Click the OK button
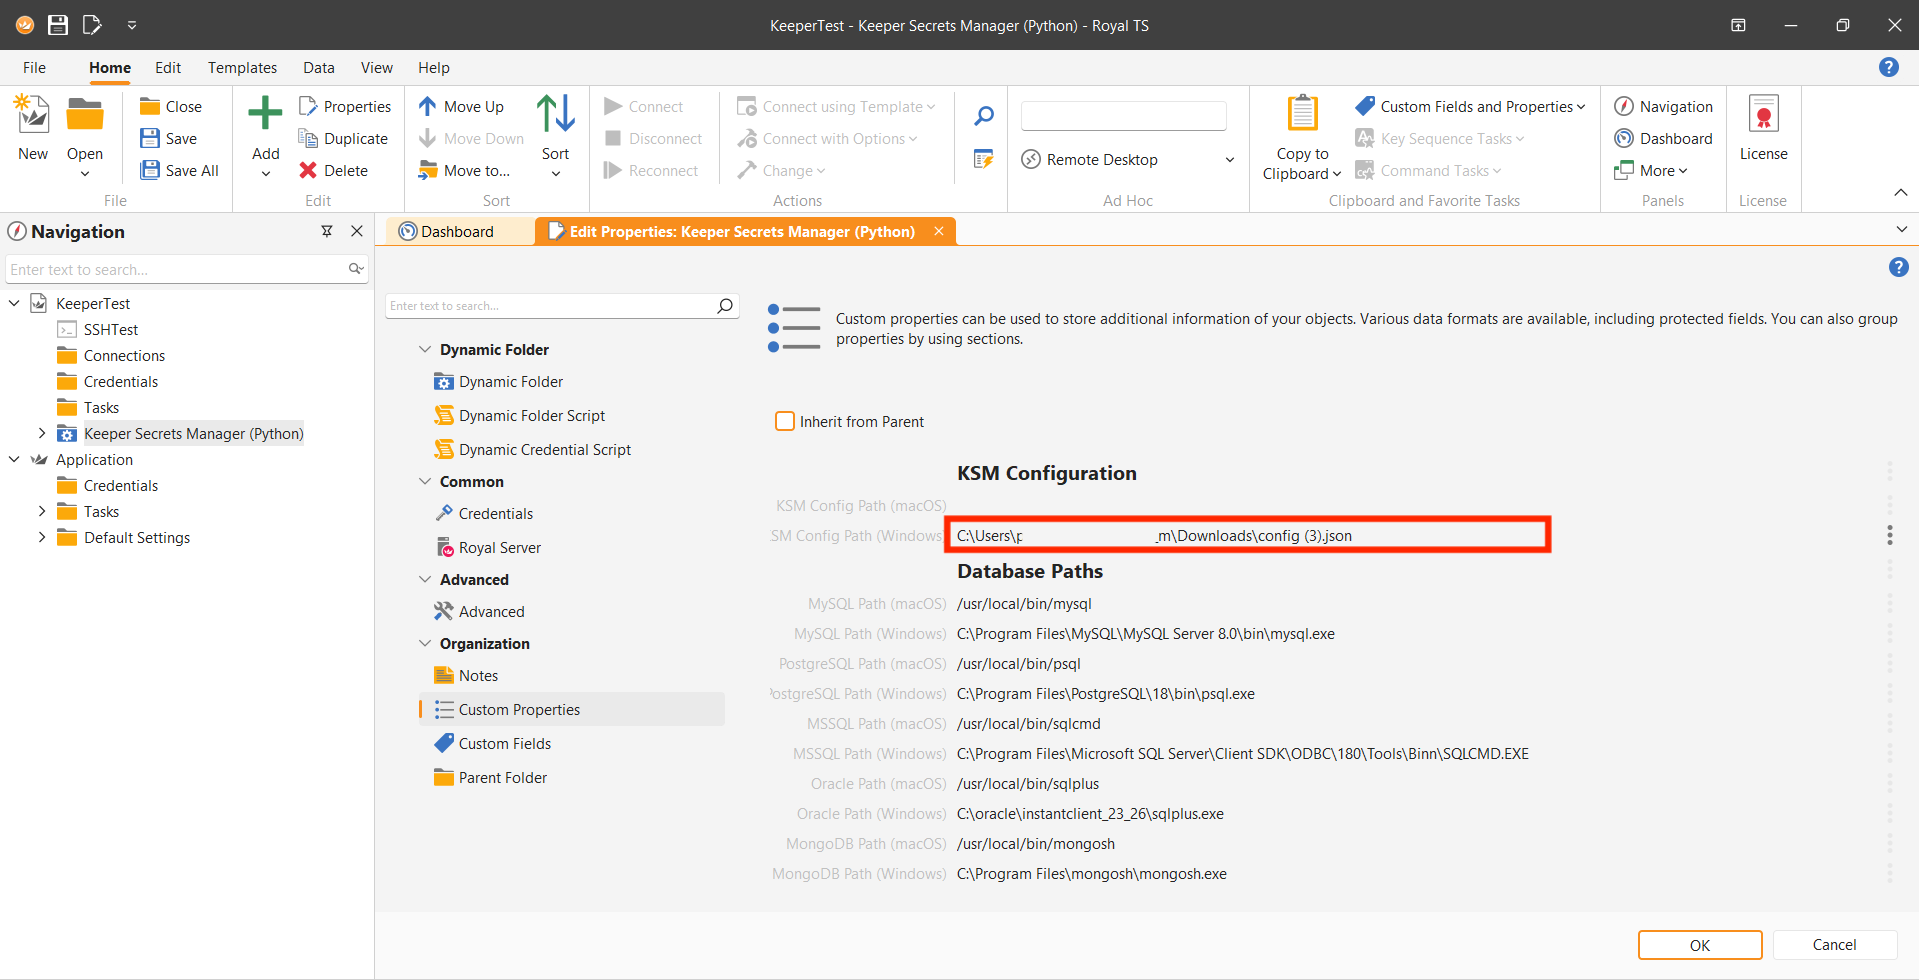This screenshot has width=1919, height=980. (x=1699, y=945)
